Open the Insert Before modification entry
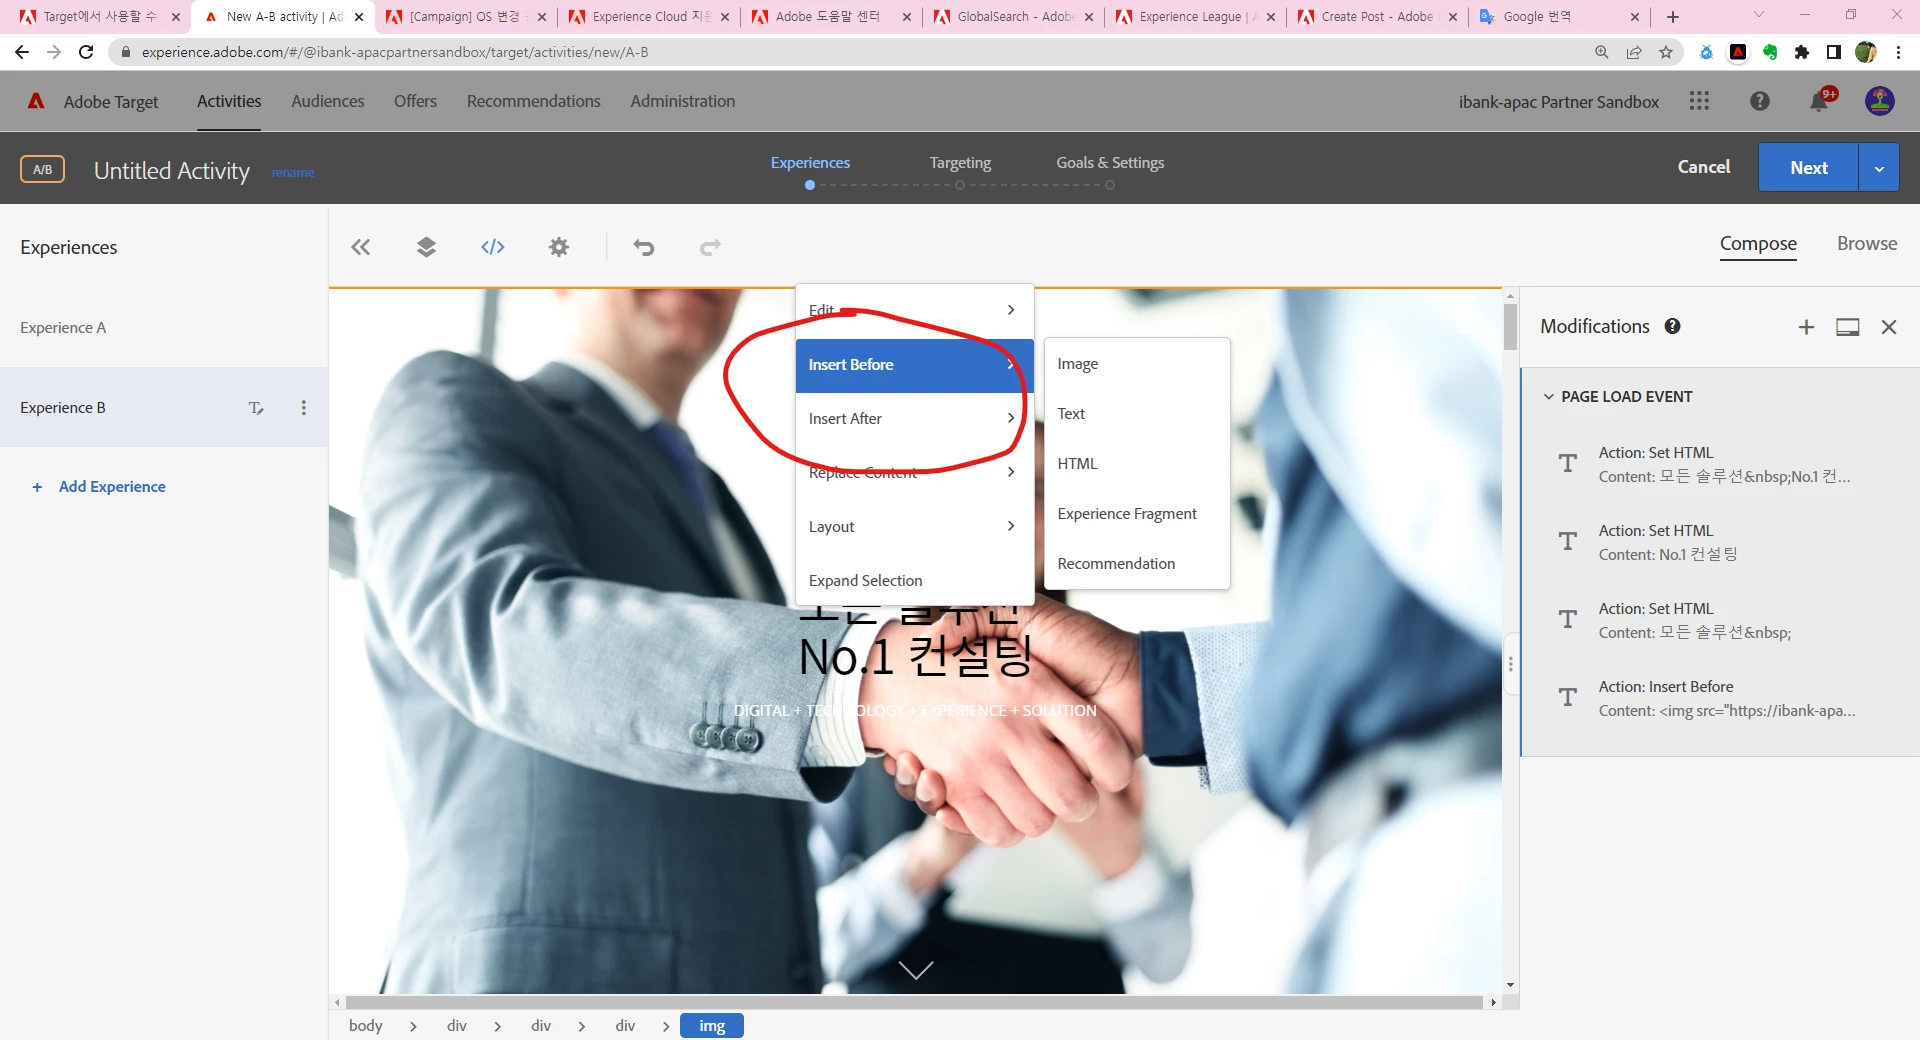 click(1720, 699)
